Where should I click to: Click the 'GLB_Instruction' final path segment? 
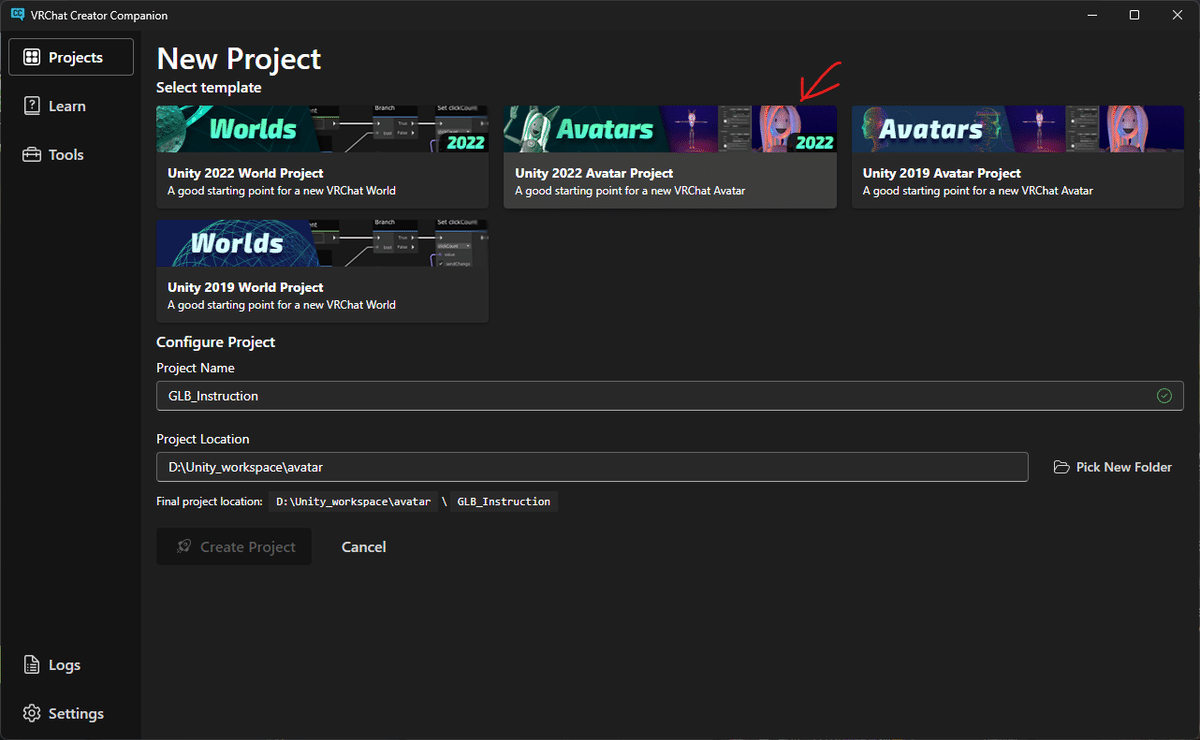(x=504, y=501)
